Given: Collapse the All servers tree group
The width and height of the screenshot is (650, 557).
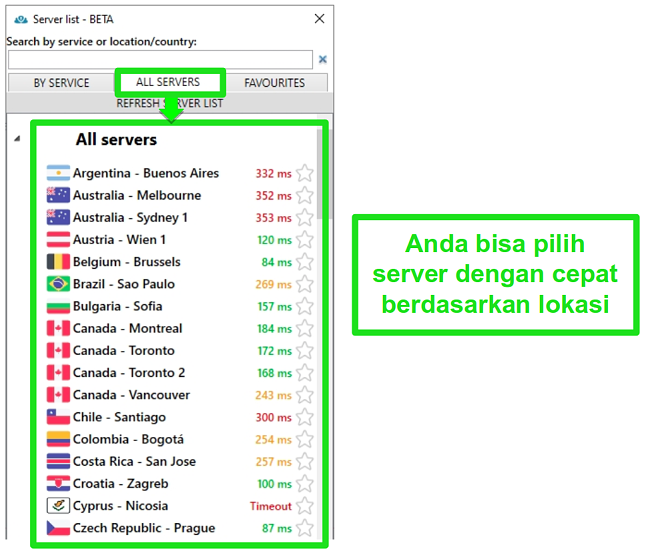Looking at the screenshot, I should (16, 140).
